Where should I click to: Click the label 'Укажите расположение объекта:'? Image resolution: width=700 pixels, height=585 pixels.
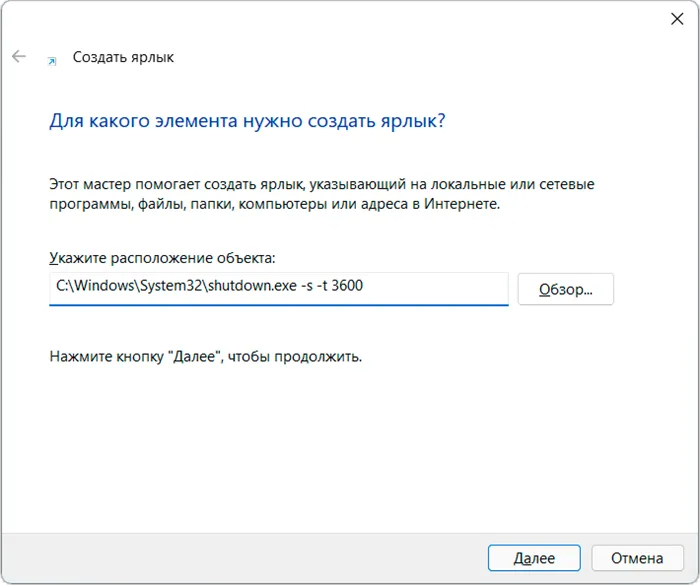tap(162, 258)
